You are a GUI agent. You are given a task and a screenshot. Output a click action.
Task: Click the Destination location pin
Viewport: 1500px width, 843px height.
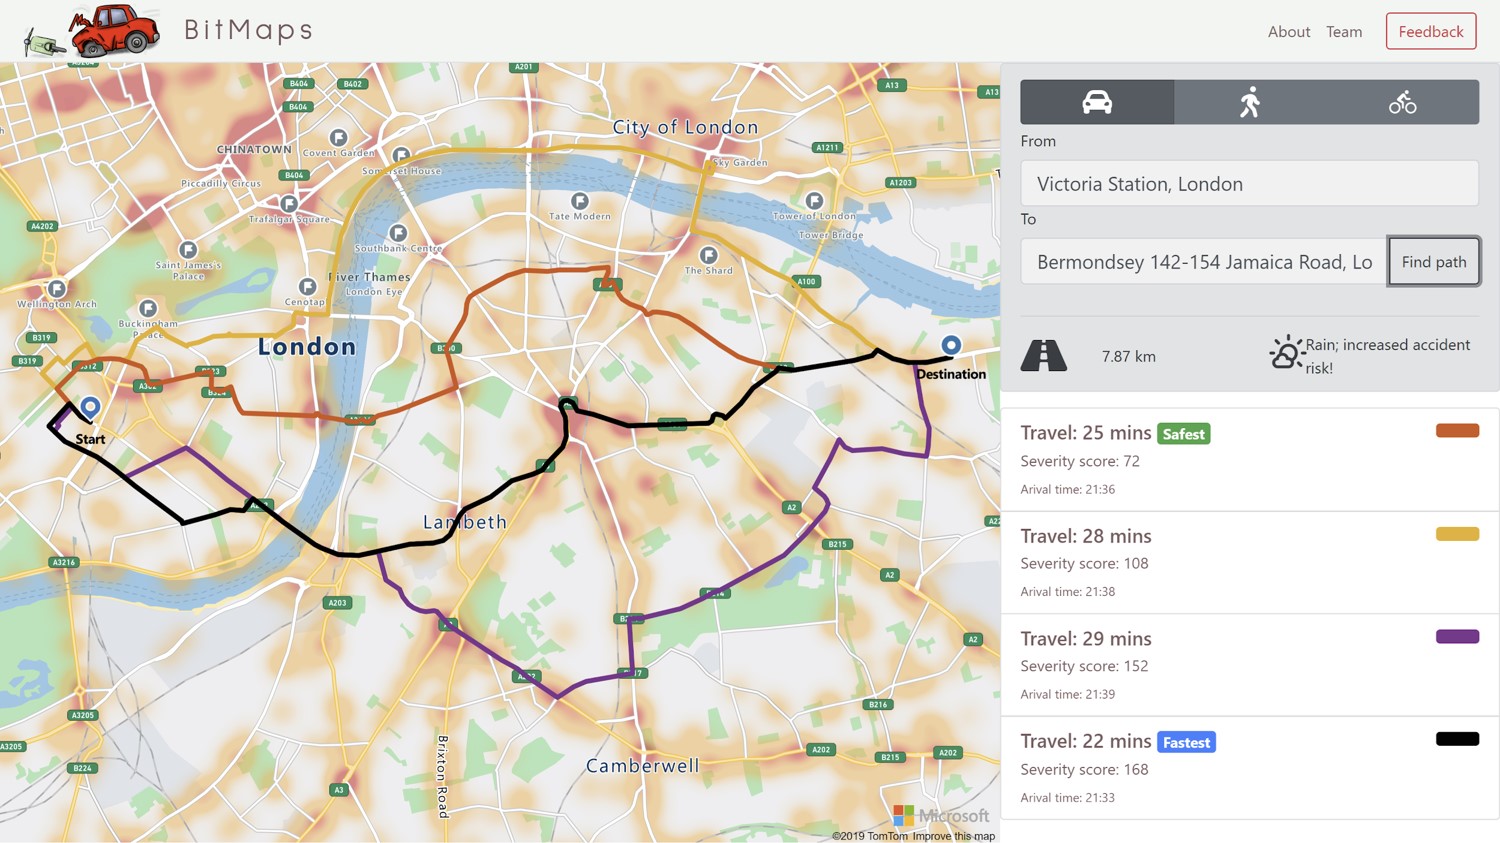coord(951,345)
